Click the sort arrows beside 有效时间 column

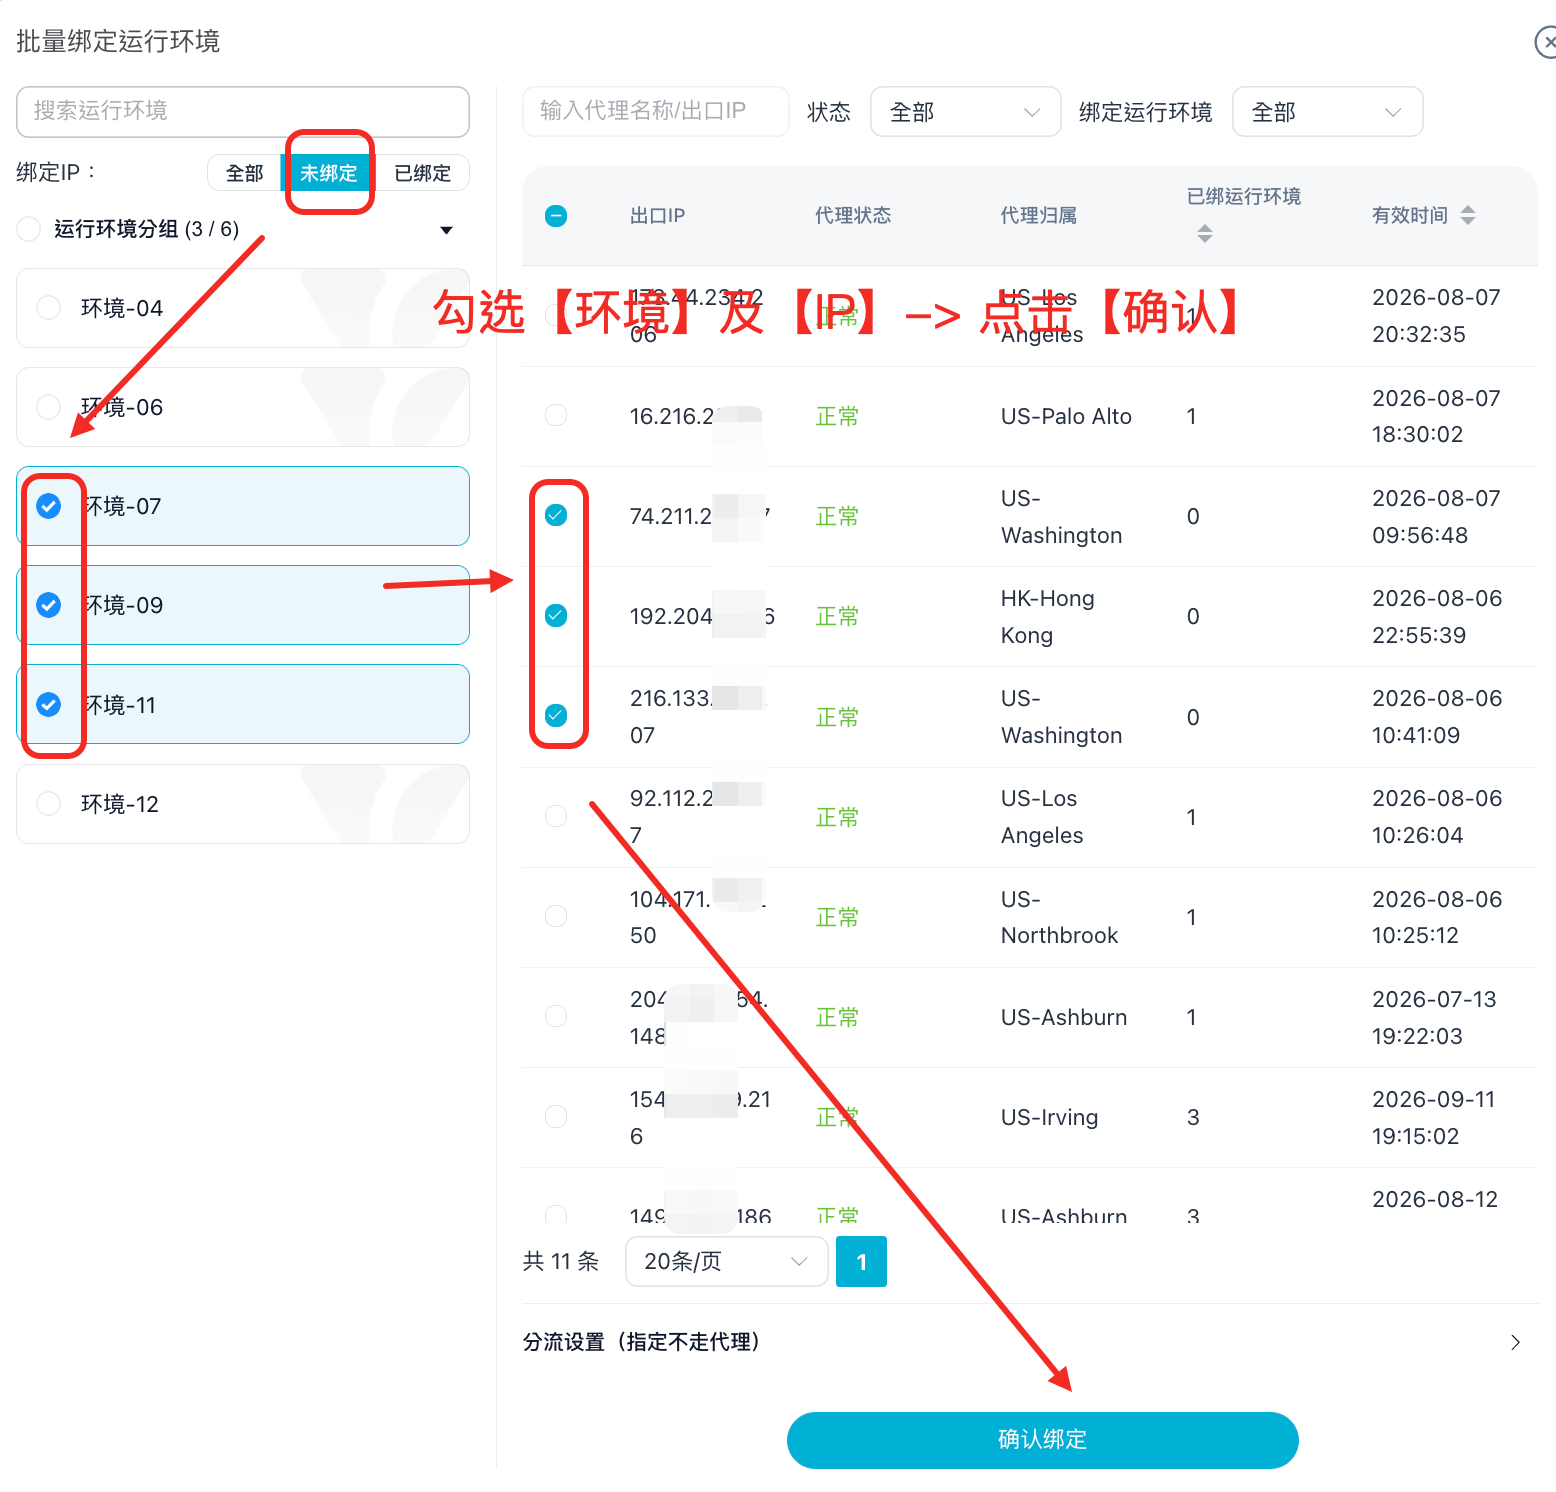1467,215
